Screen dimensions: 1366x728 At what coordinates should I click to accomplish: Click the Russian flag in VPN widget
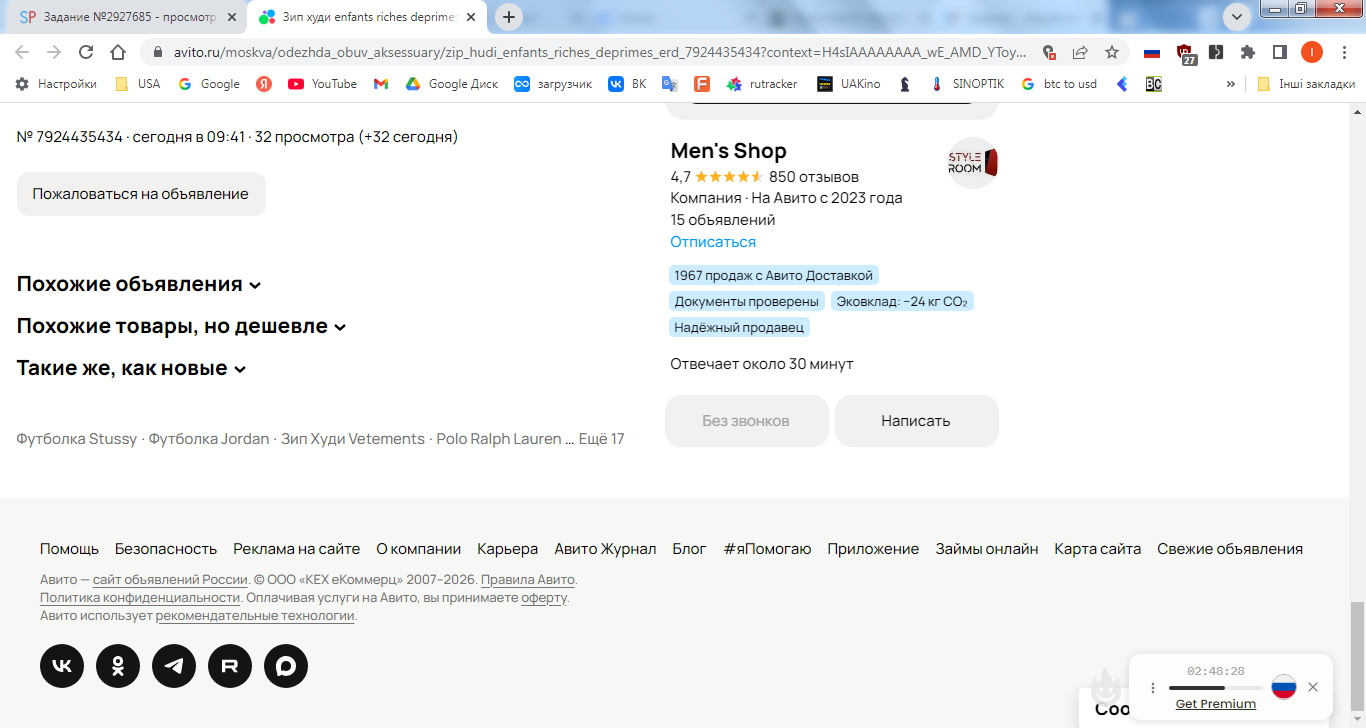tap(1284, 687)
